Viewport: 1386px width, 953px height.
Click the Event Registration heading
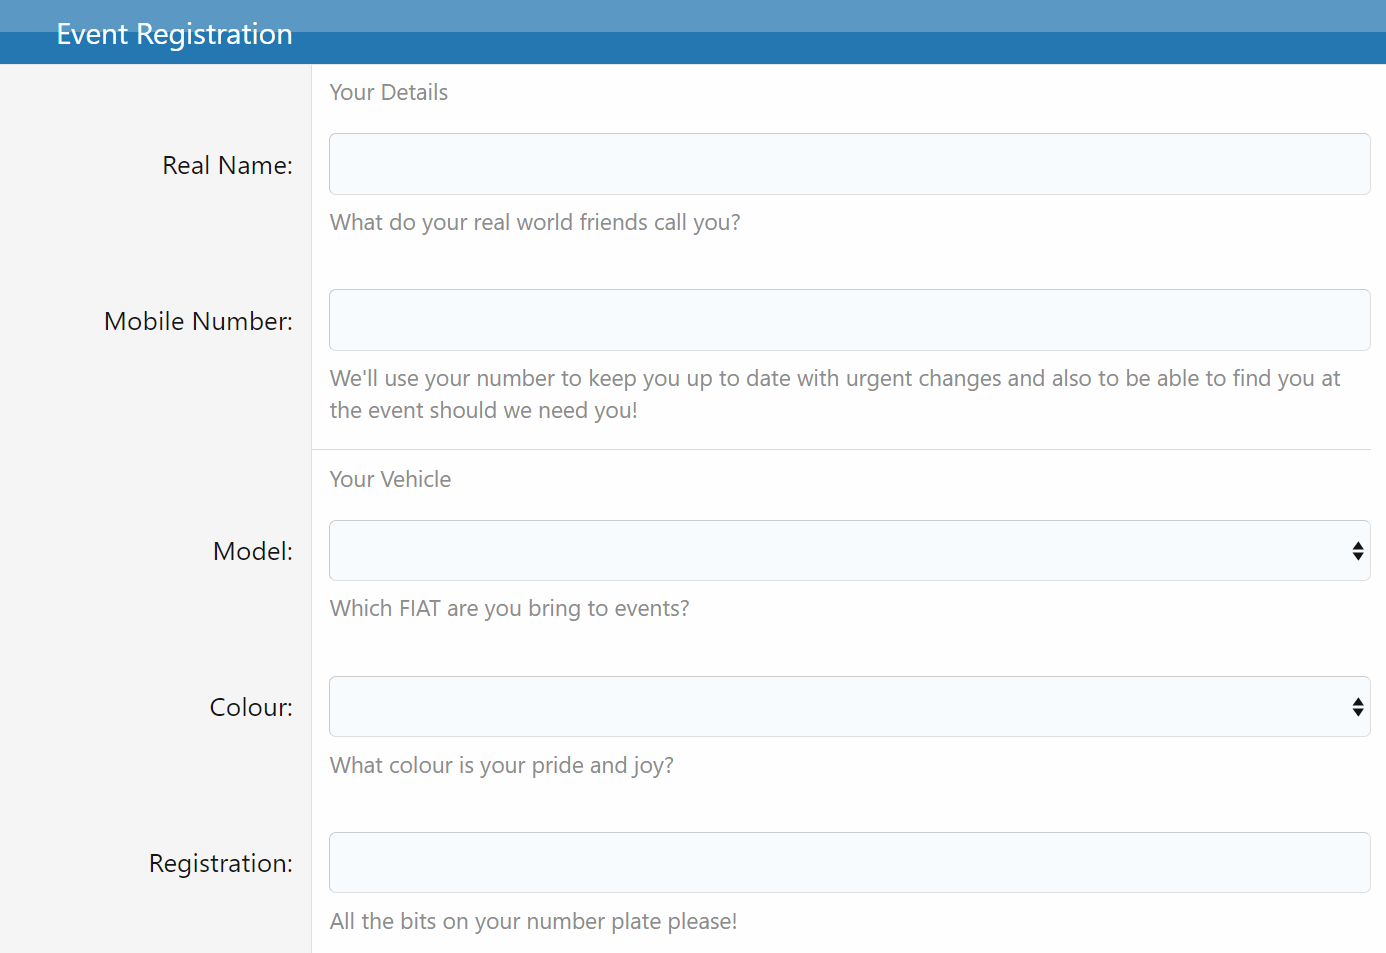(x=174, y=34)
